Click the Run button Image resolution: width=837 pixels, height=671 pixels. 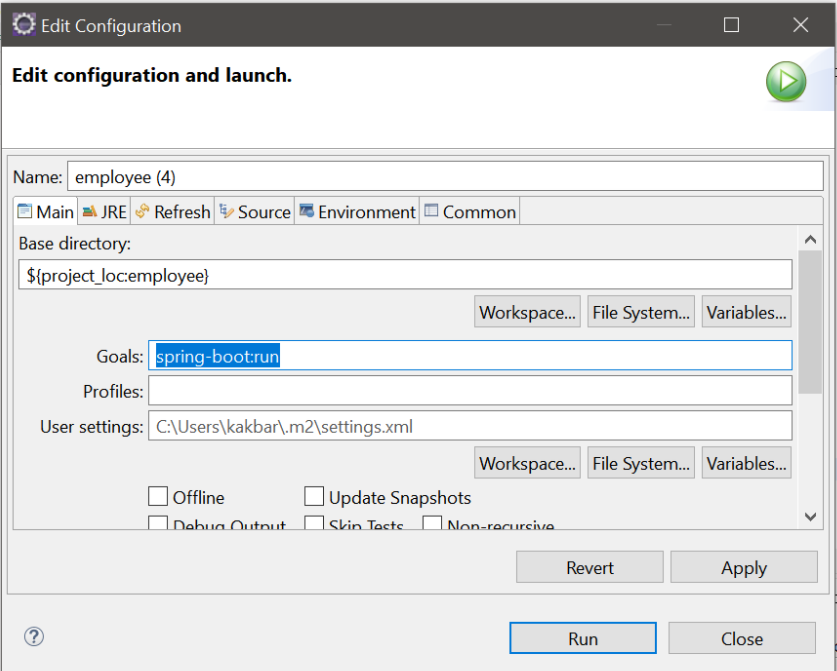(x=583, y=638)
